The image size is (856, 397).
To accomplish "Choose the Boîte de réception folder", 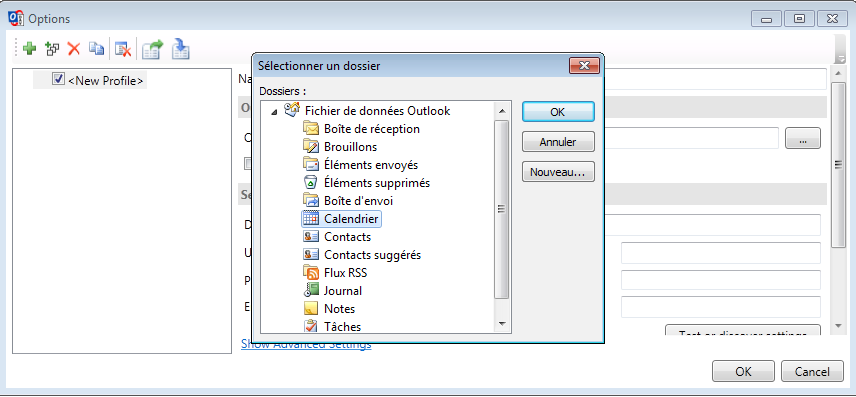I will (372, 129).
